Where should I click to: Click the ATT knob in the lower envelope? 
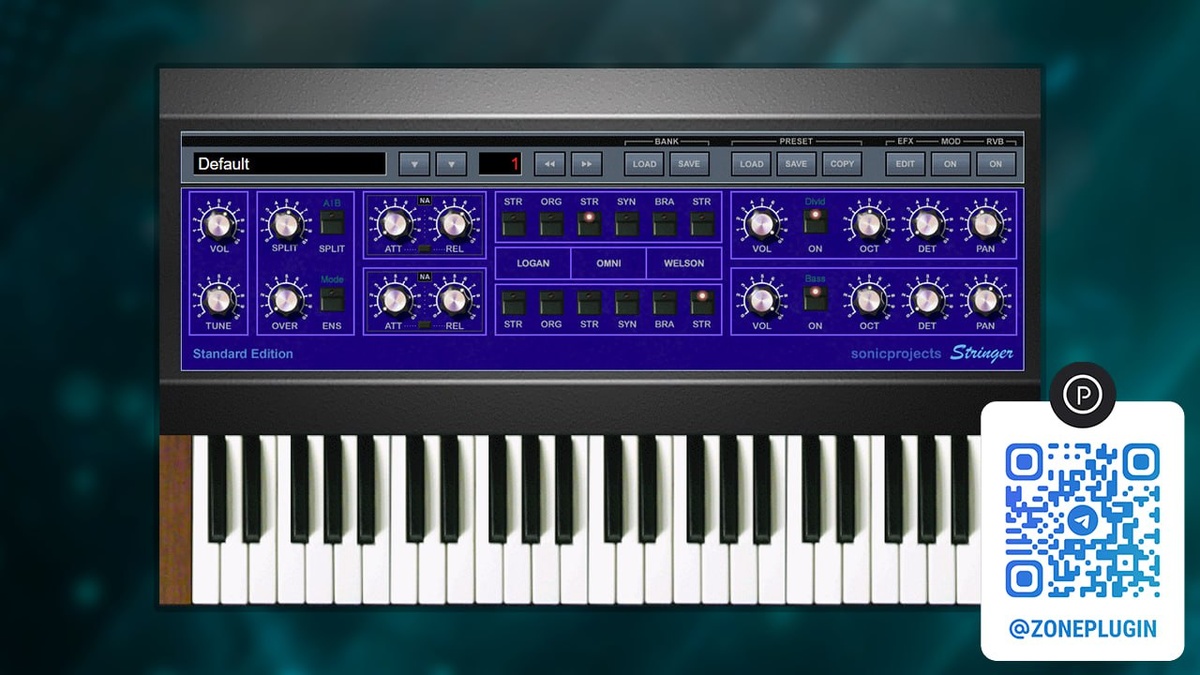point(395,299)
